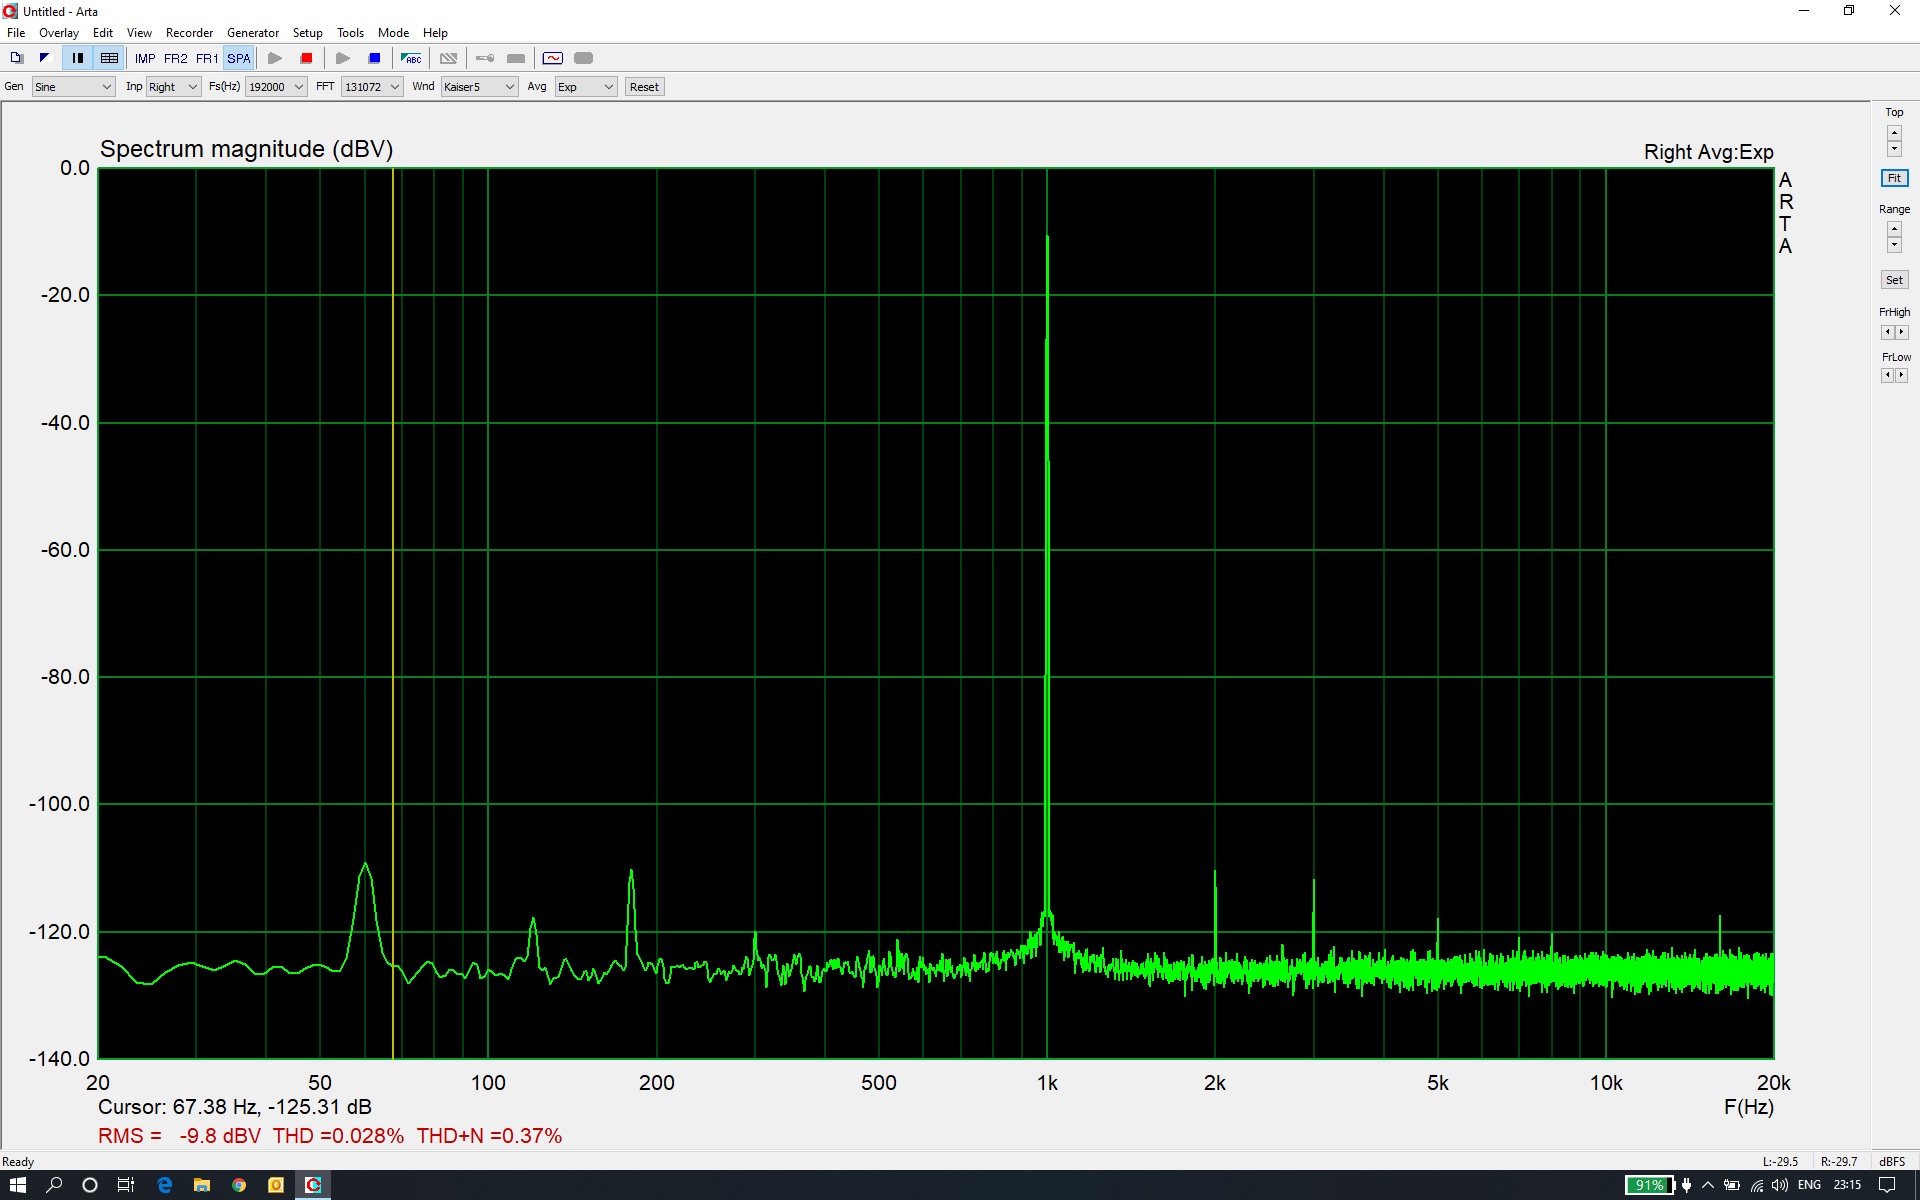The image size is (1920, 1200).
Task: Open the Gen signal type dropdown
Action: tap(73, 87)
